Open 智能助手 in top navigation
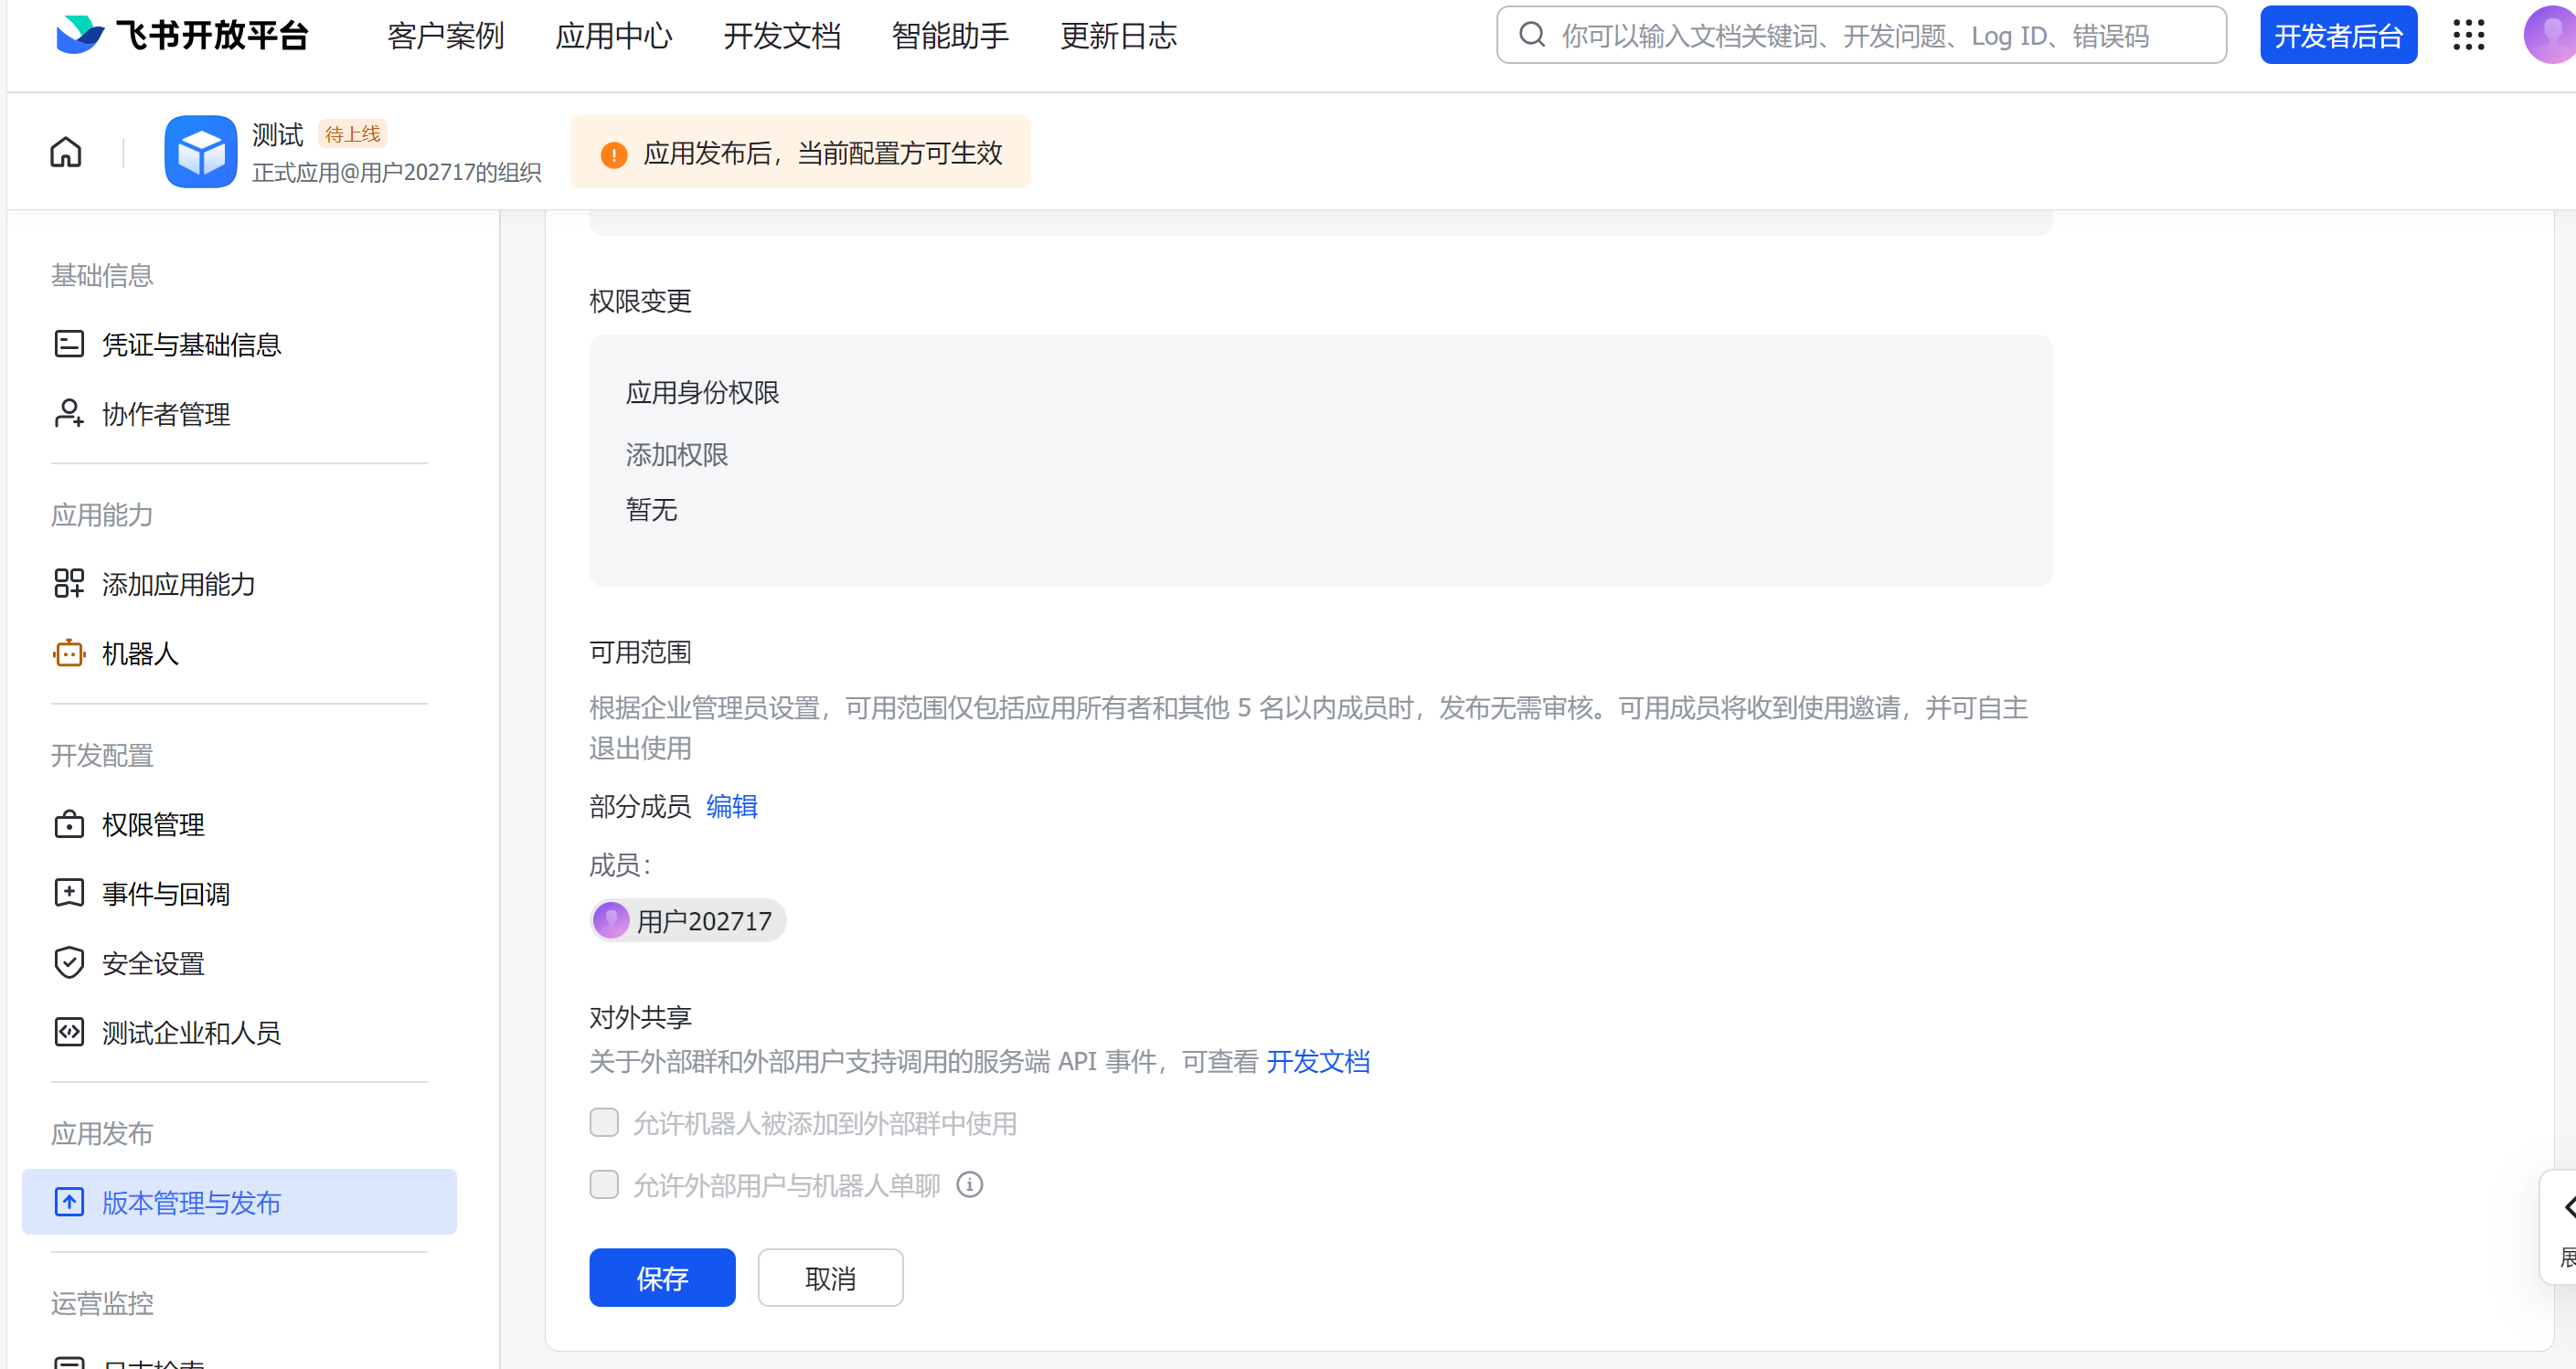Viewport: 2576px width, 1369px height. [x=950, y=36]
